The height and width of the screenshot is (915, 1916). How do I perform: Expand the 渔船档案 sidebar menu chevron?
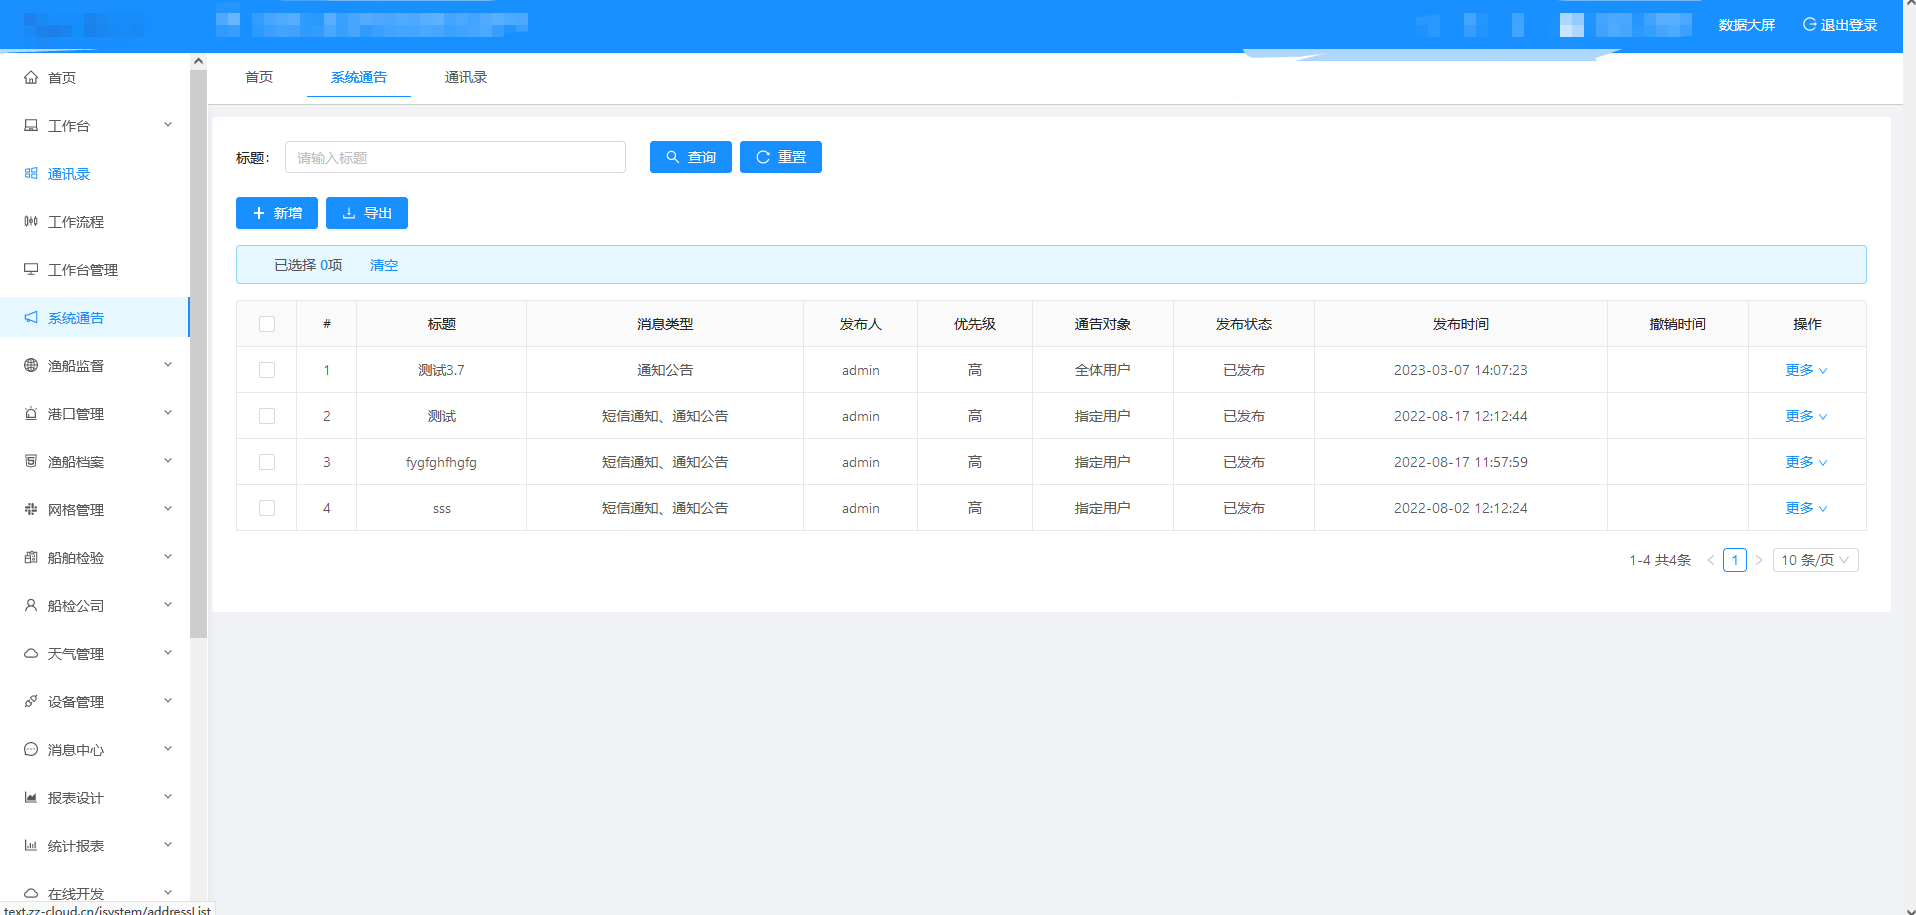point(168,461)
